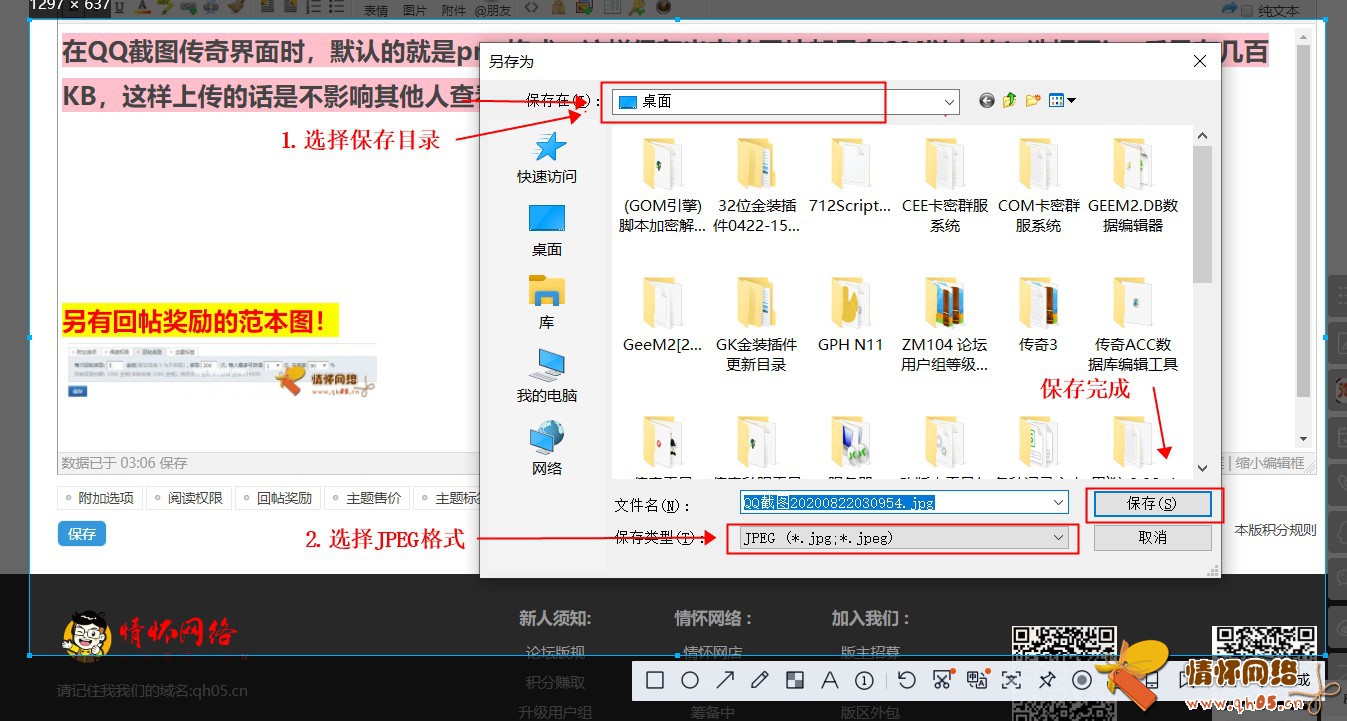Viewport: 1347px width, 721px height.
Task: Click the 情怀网络 footer logo
Action: pyautogui.click(x=150, y=634)
